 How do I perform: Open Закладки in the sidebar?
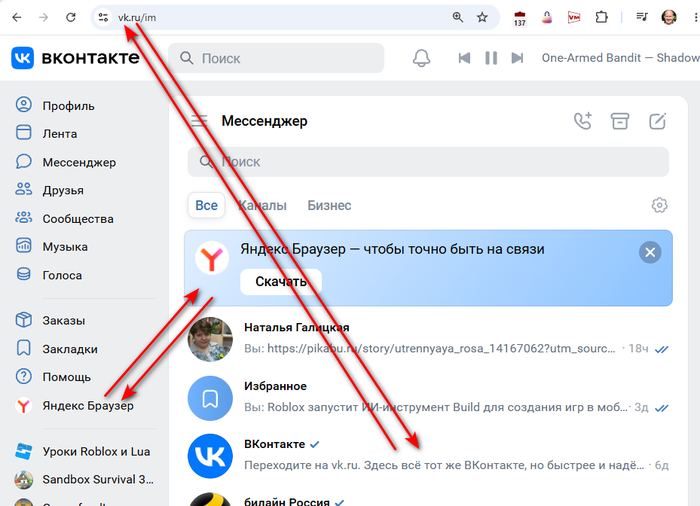point(56,348)
